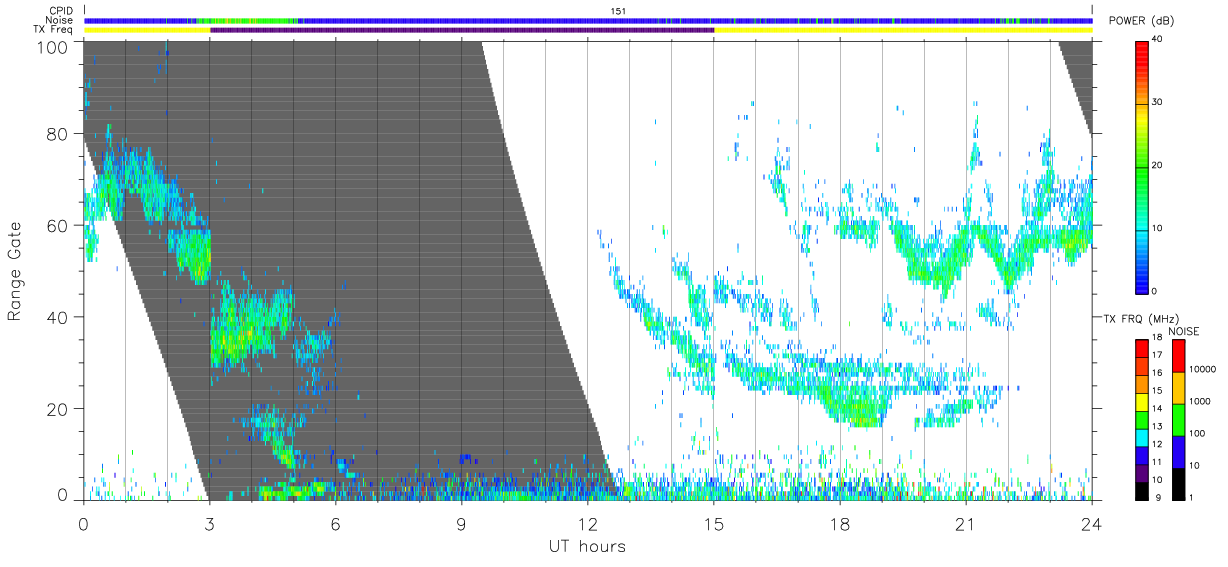
Task: Click y-axis tick label 60
Action: [x=58, y=226]
